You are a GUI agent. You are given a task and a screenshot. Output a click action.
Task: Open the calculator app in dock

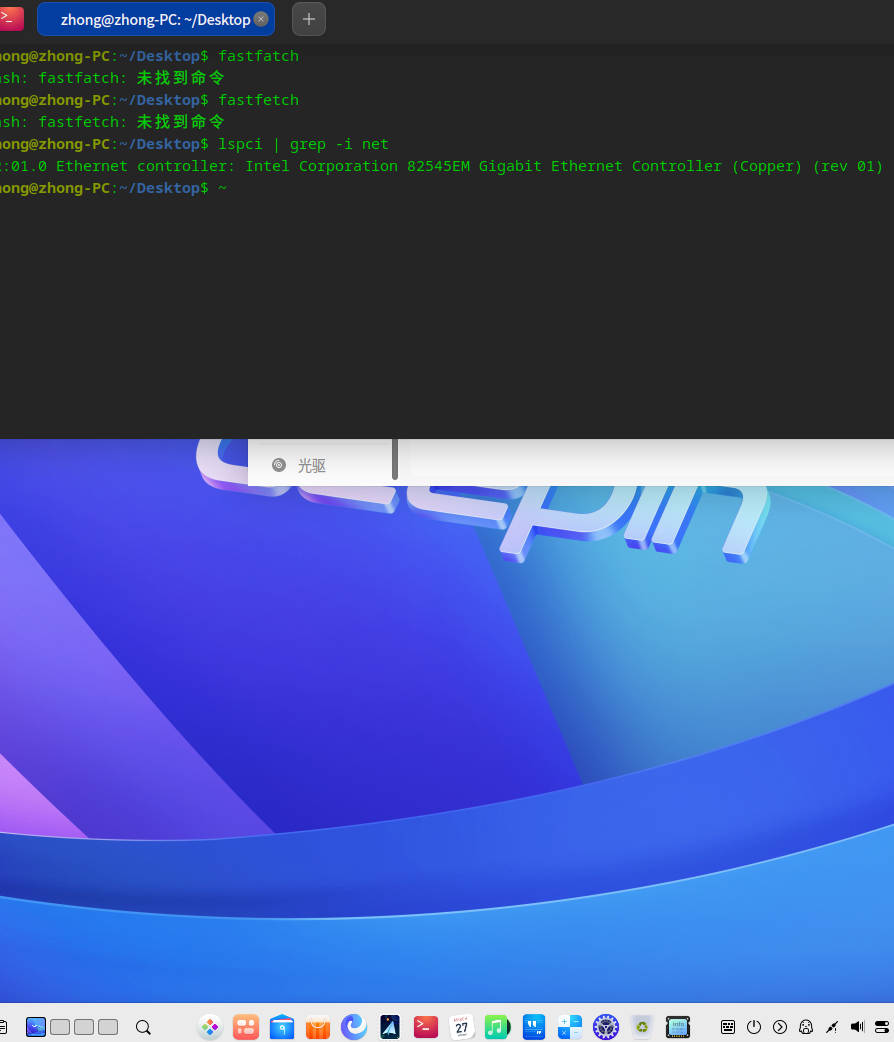click(570, 1027)
